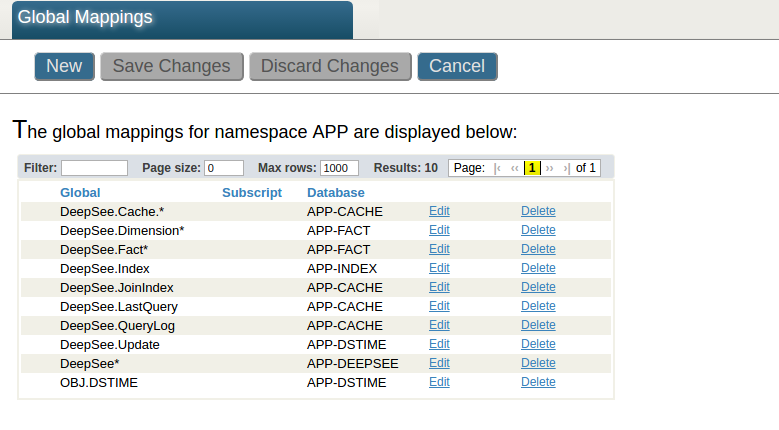This screenshot has height=430, width=779.
Task: Click into the Page size field
Action: 224,168
